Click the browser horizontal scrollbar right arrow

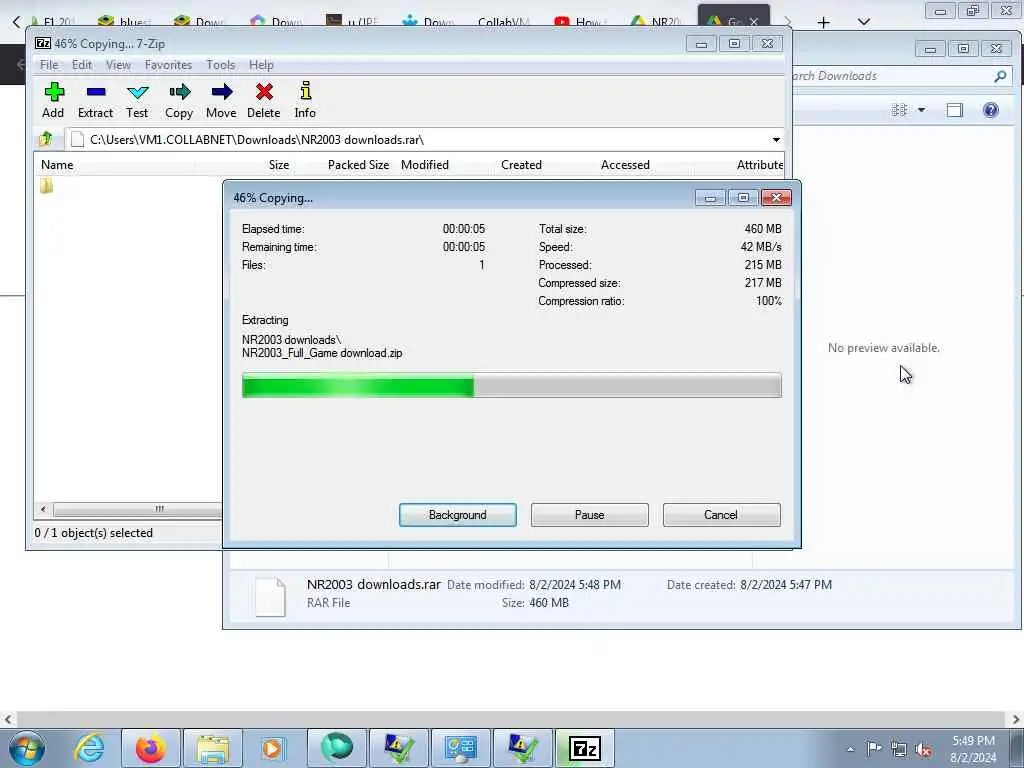(1016, 719)
